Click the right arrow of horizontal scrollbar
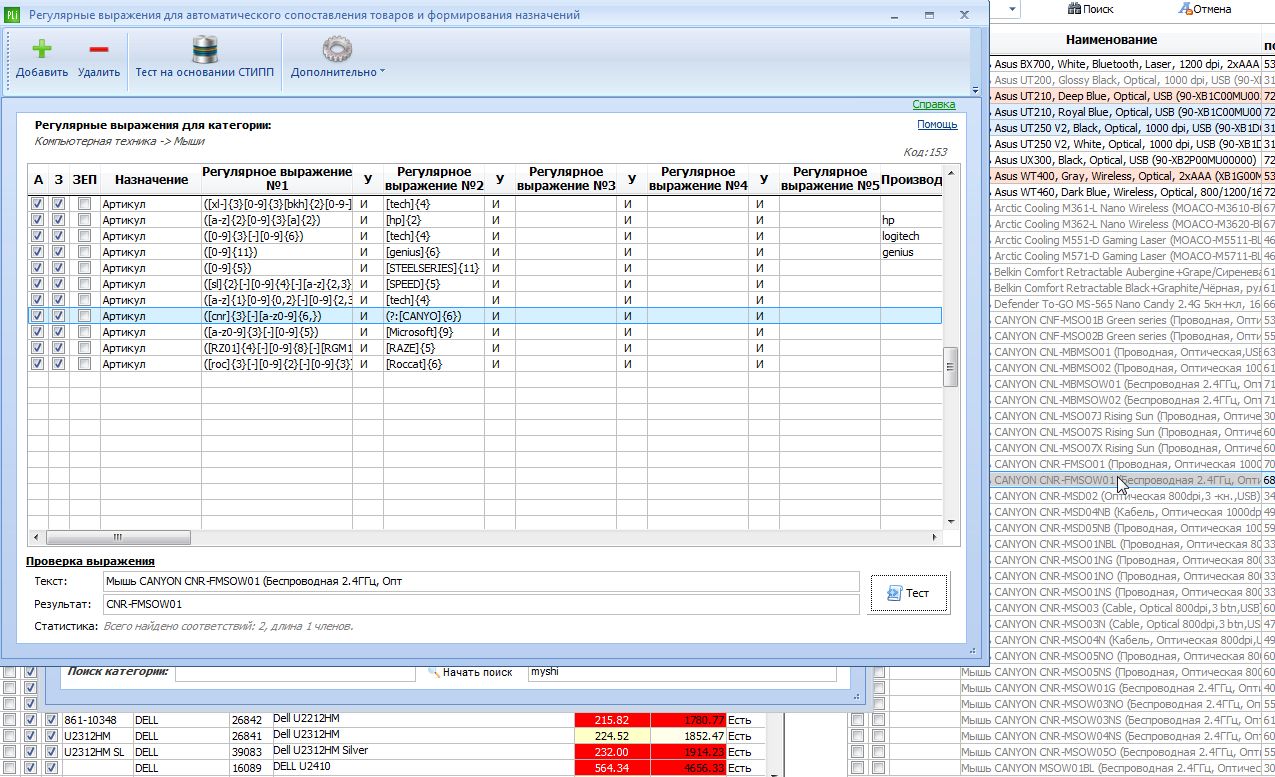This screenshot has height=777, width=1275. pyautogui.click(x=935, y=537)
